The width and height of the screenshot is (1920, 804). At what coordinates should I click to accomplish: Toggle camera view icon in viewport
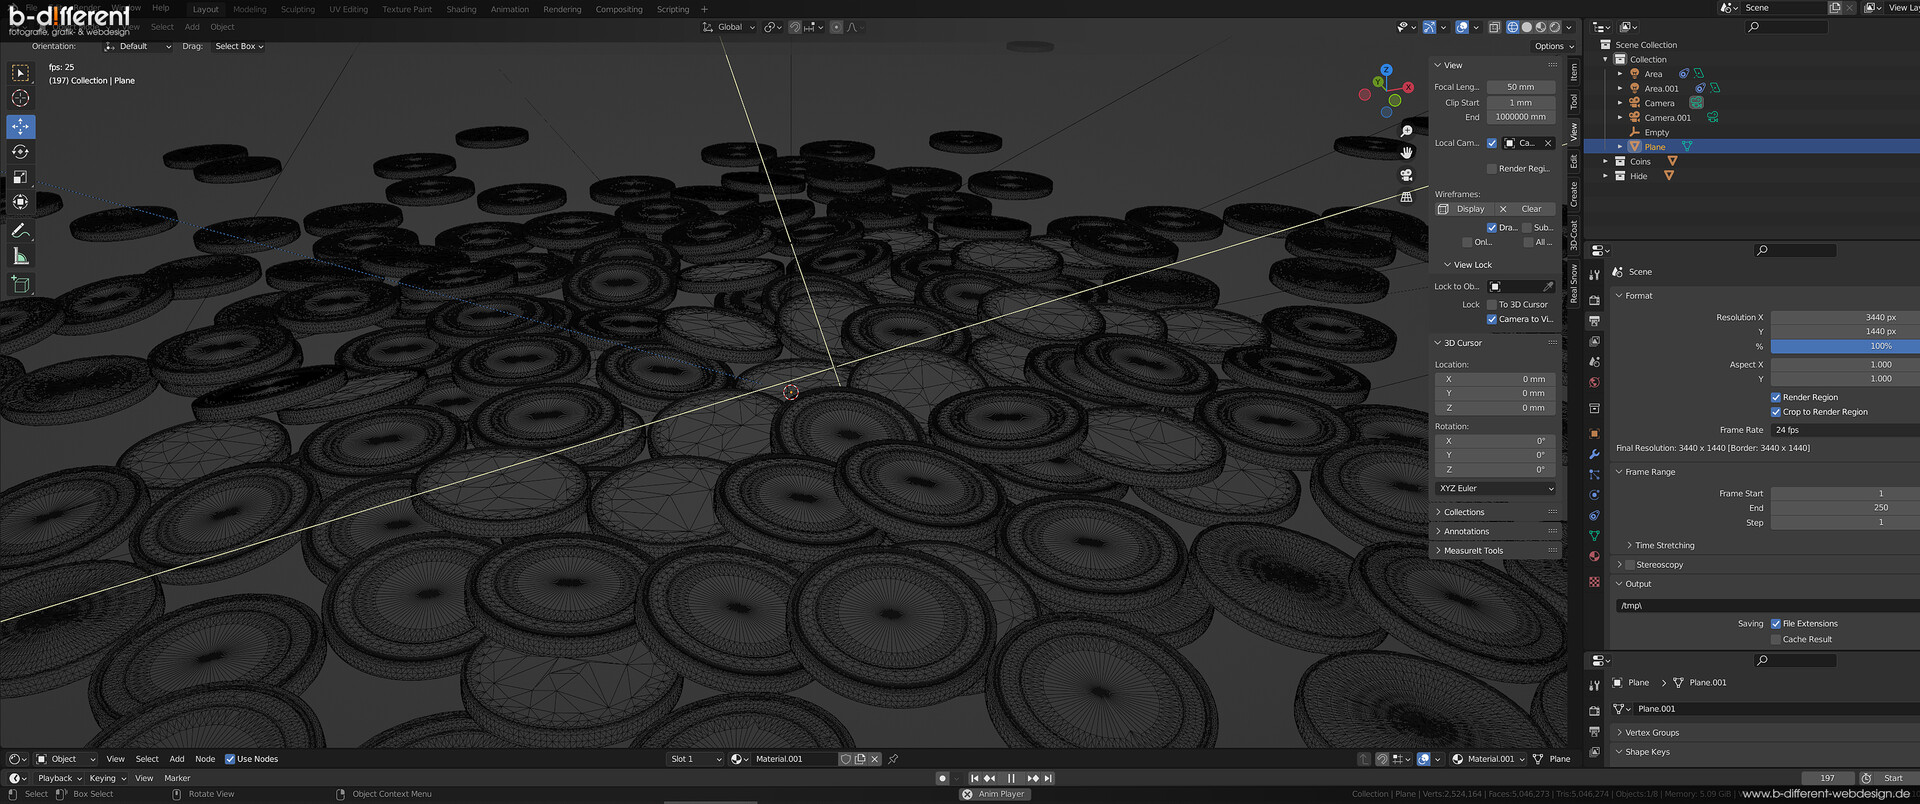(1406, 175)
